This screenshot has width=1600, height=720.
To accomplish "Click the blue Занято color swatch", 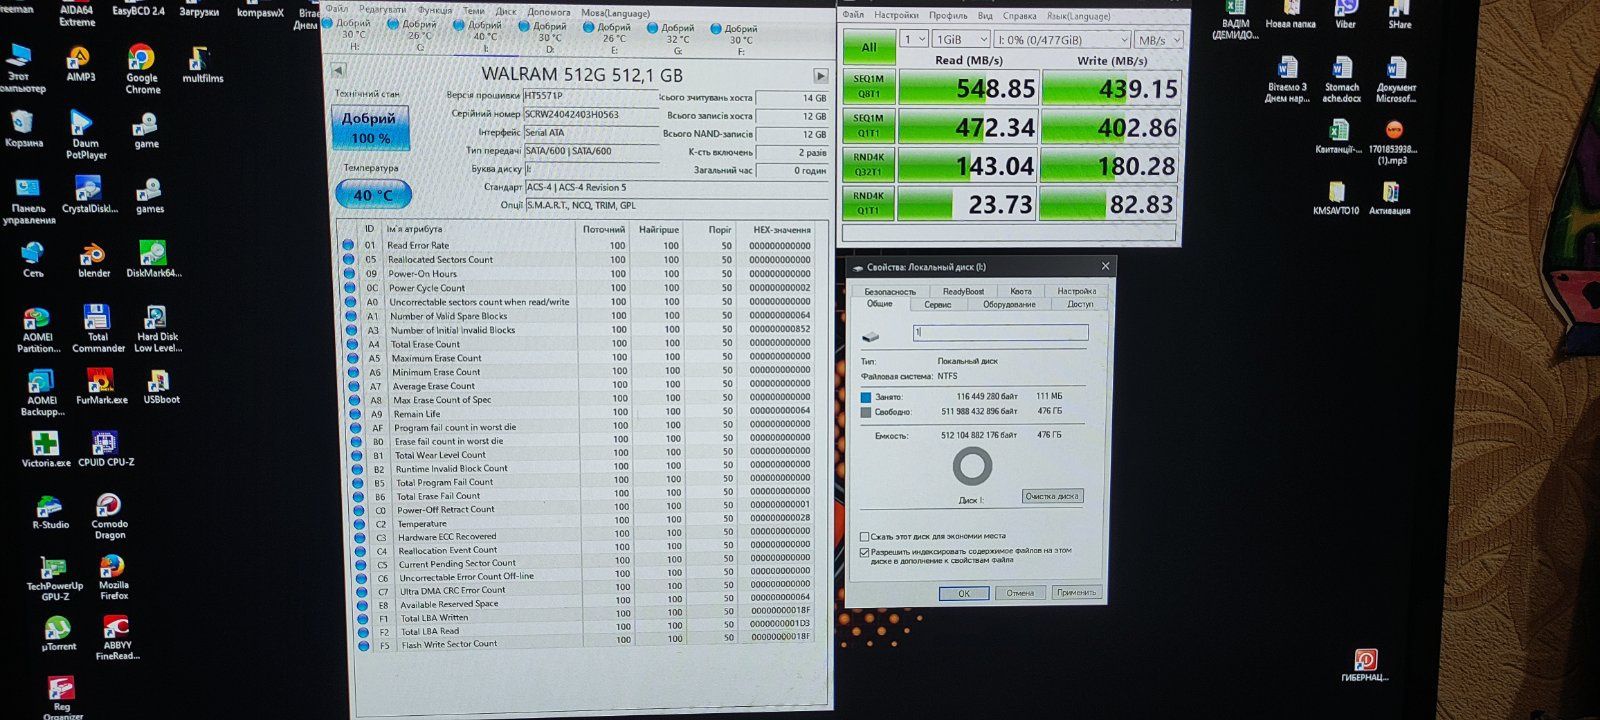I will (x=866, y=397).
